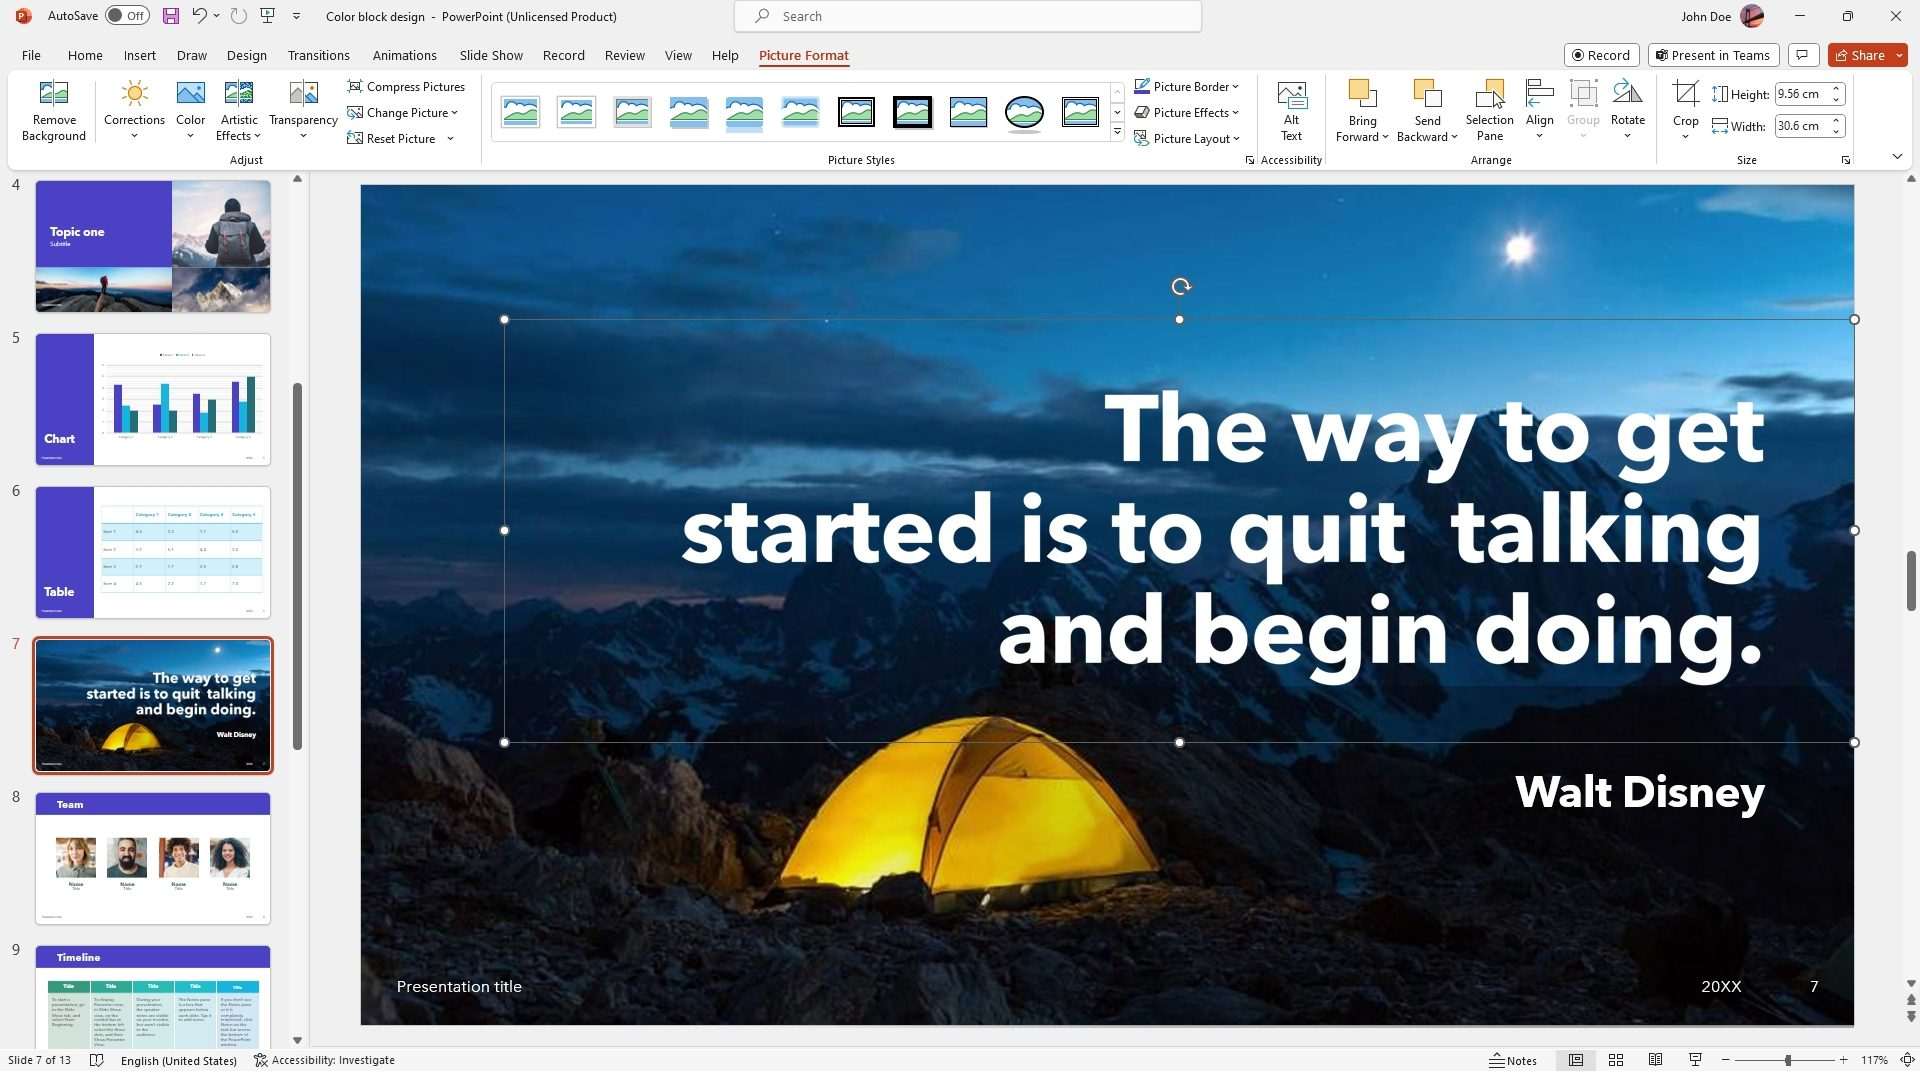Image resolution: width=1920 pixels, height=1072 pixels.
Task: Open the Align dropdown
Action: [1539, 110]
